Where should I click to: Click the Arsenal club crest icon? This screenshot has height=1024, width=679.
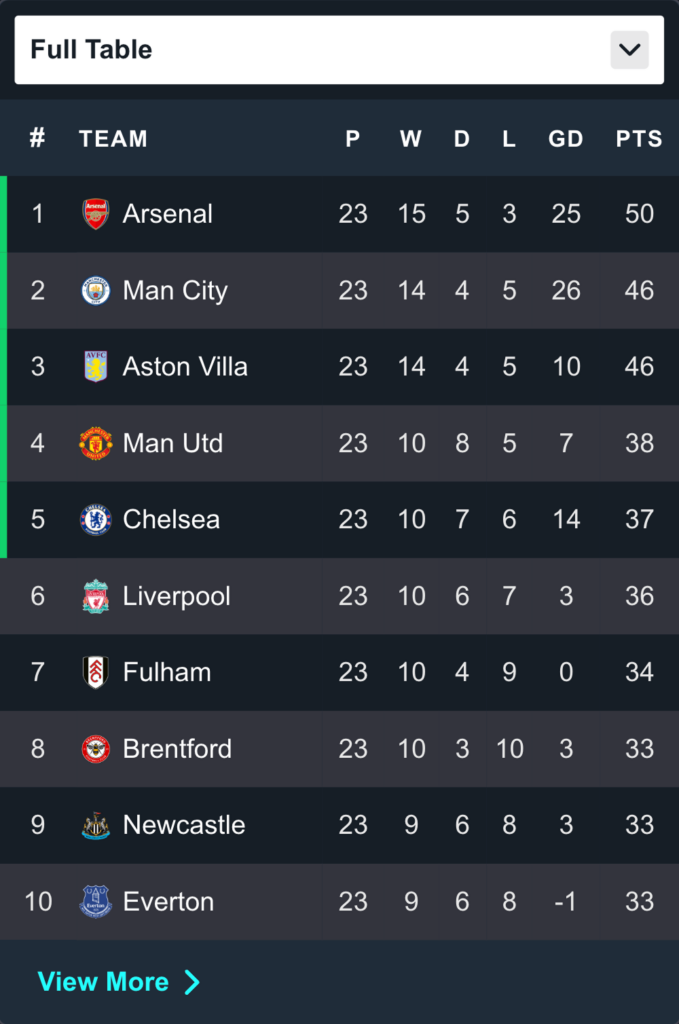[x=96, y=214]
